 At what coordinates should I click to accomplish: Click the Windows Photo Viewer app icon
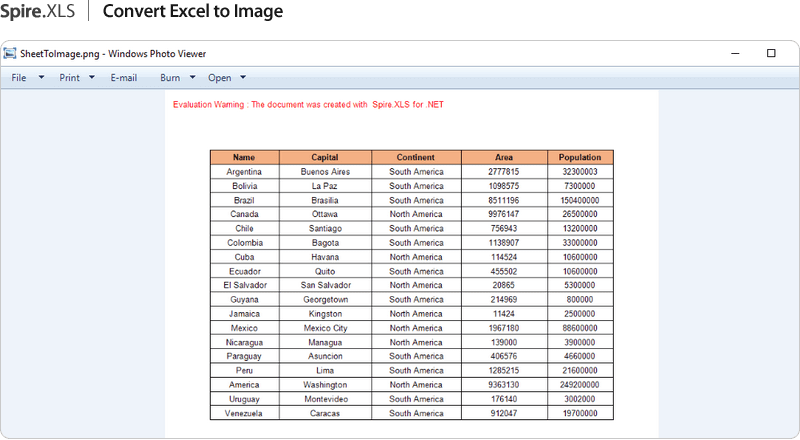coord(10,53)
